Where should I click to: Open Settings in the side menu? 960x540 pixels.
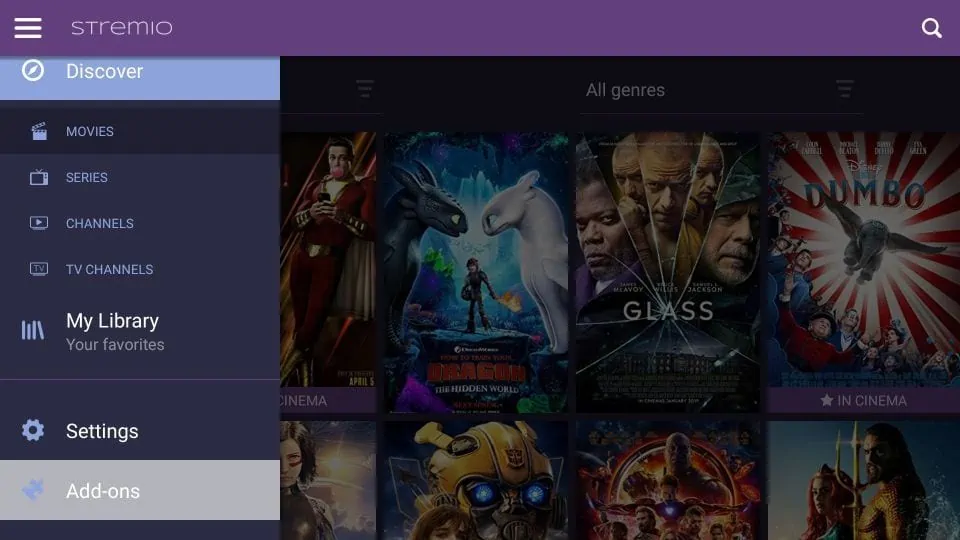tap(140, 430)
